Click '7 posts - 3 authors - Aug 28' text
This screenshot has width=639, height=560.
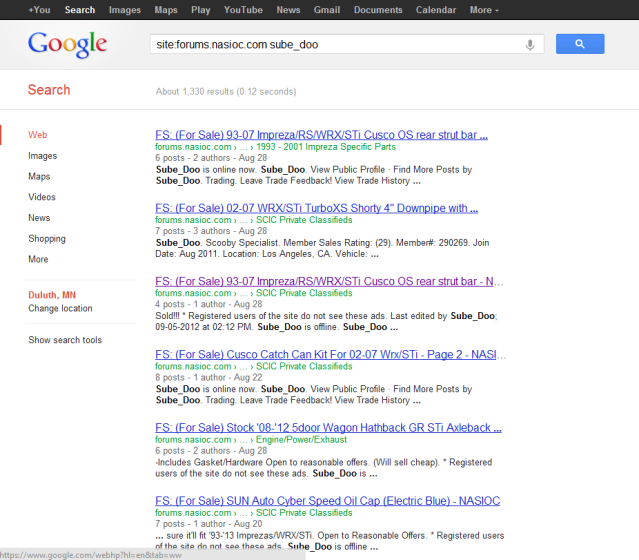pos(211,231)
